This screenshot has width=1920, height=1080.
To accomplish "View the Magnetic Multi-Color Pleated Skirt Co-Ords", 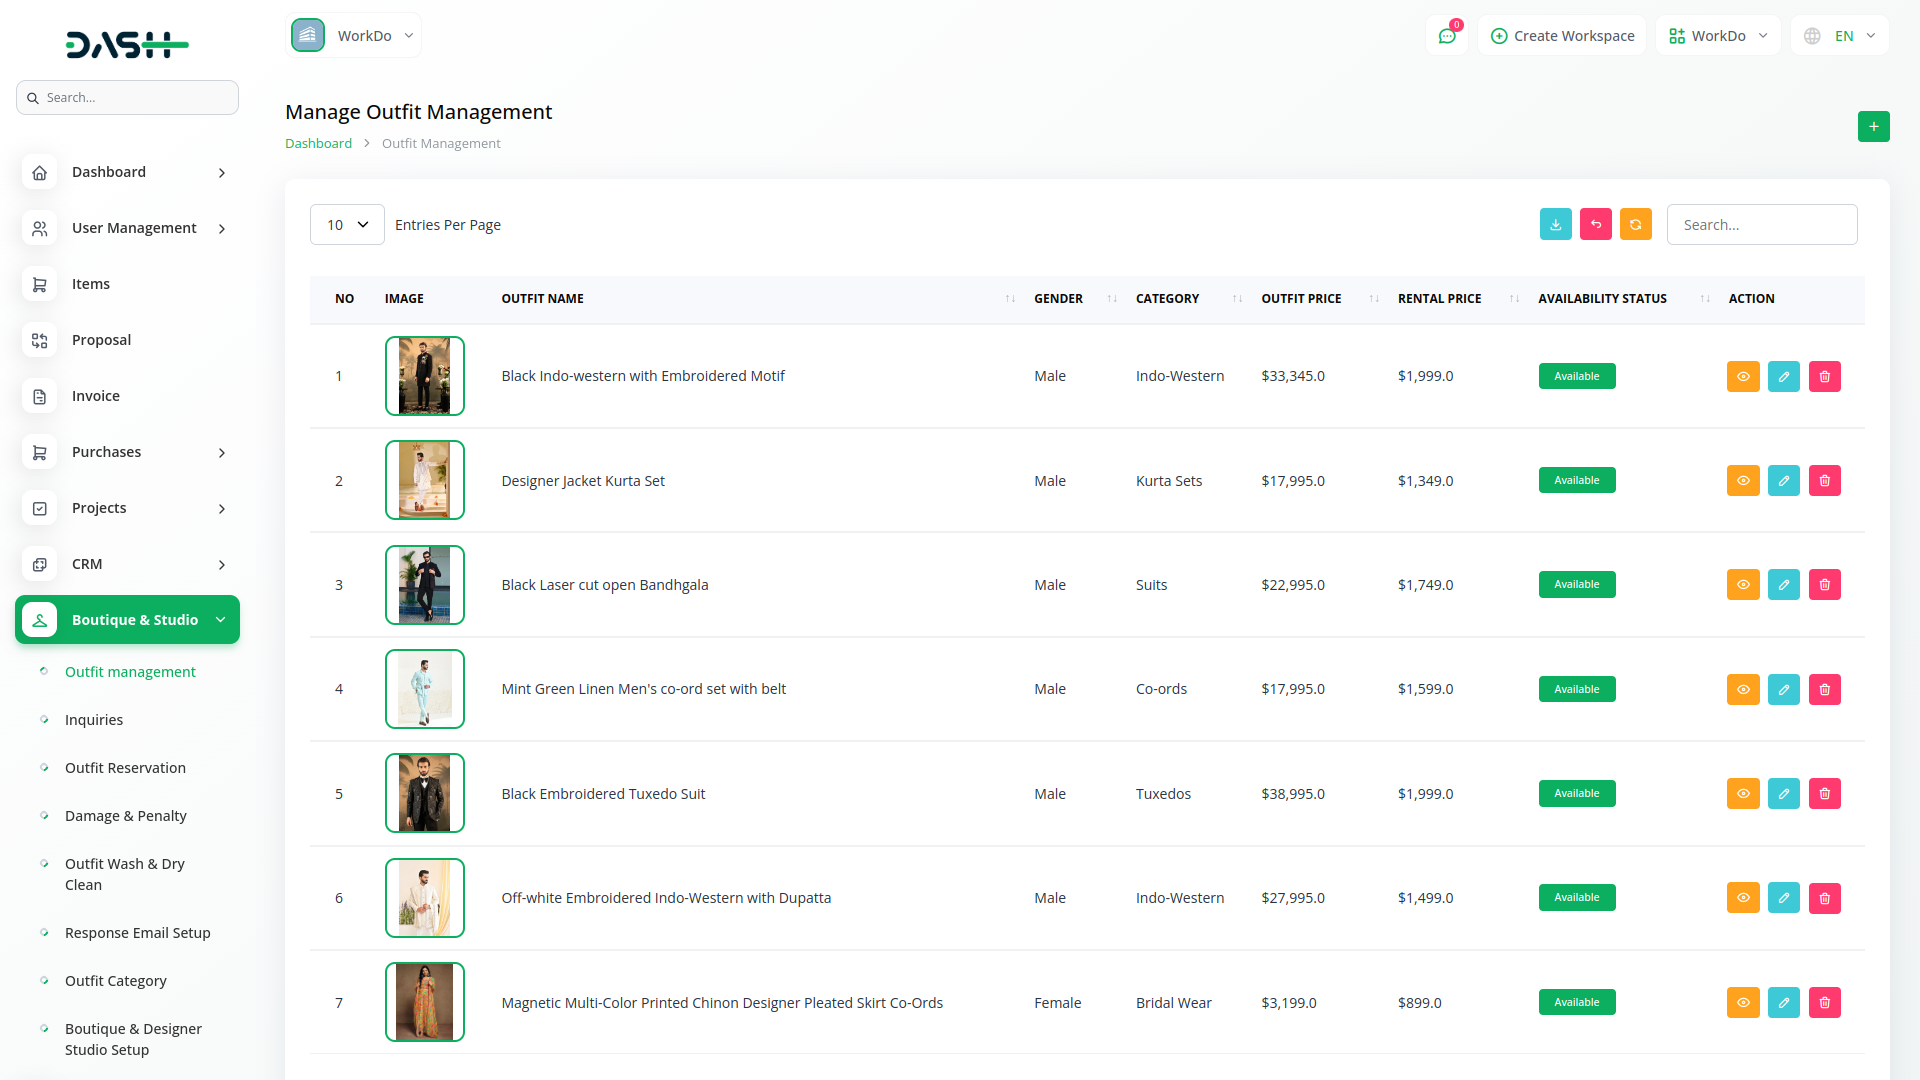I will click(1742, 1003).
